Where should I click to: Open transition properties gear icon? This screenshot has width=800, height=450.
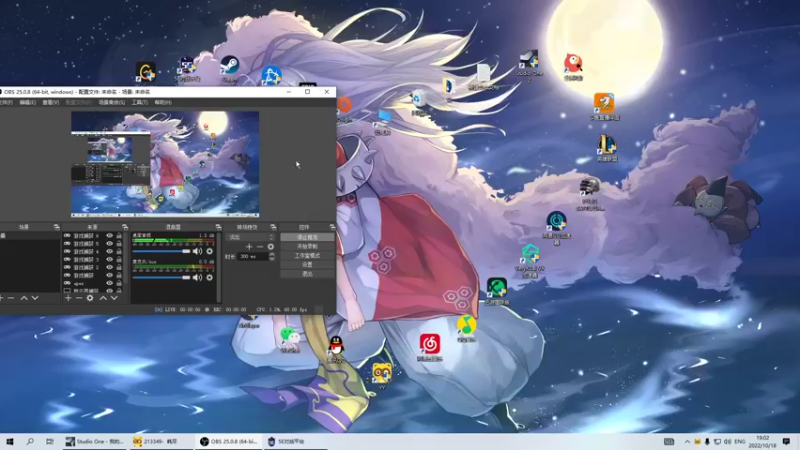(270, 246)
